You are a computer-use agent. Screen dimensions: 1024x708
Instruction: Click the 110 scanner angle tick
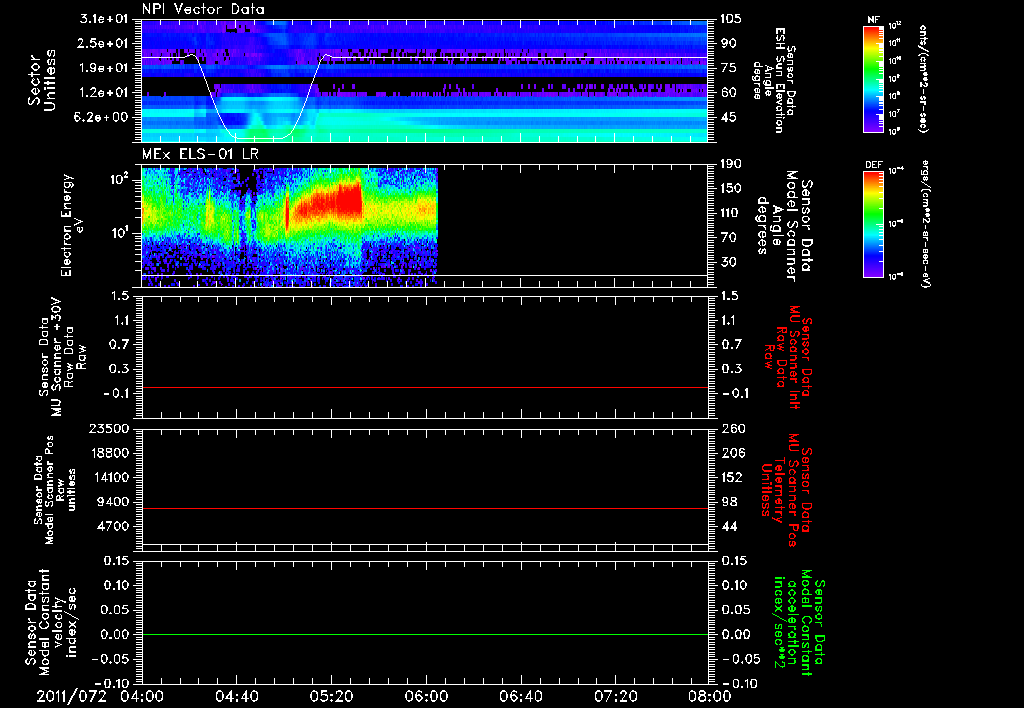tap(731, 213)
